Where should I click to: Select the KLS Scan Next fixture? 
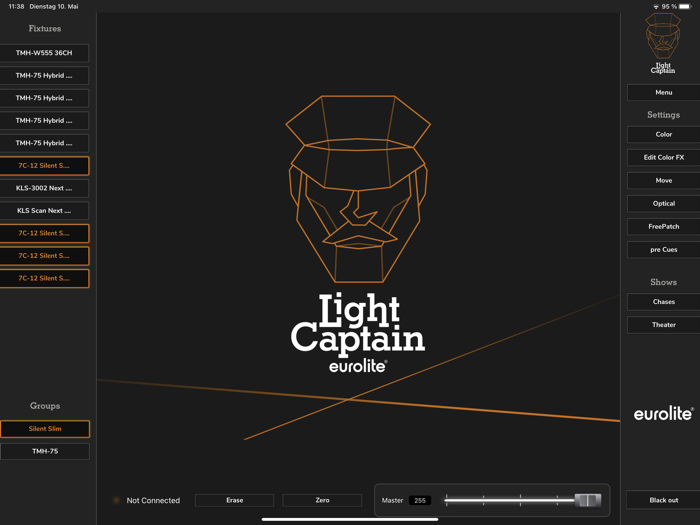[44, 211]
